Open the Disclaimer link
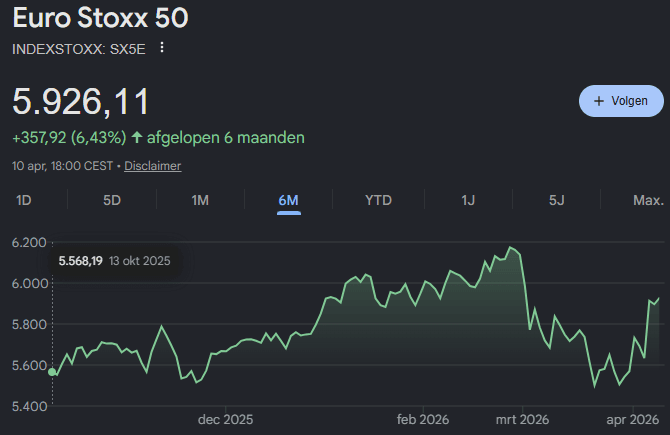This screenshot has width=670, height=435. point(153,166)
